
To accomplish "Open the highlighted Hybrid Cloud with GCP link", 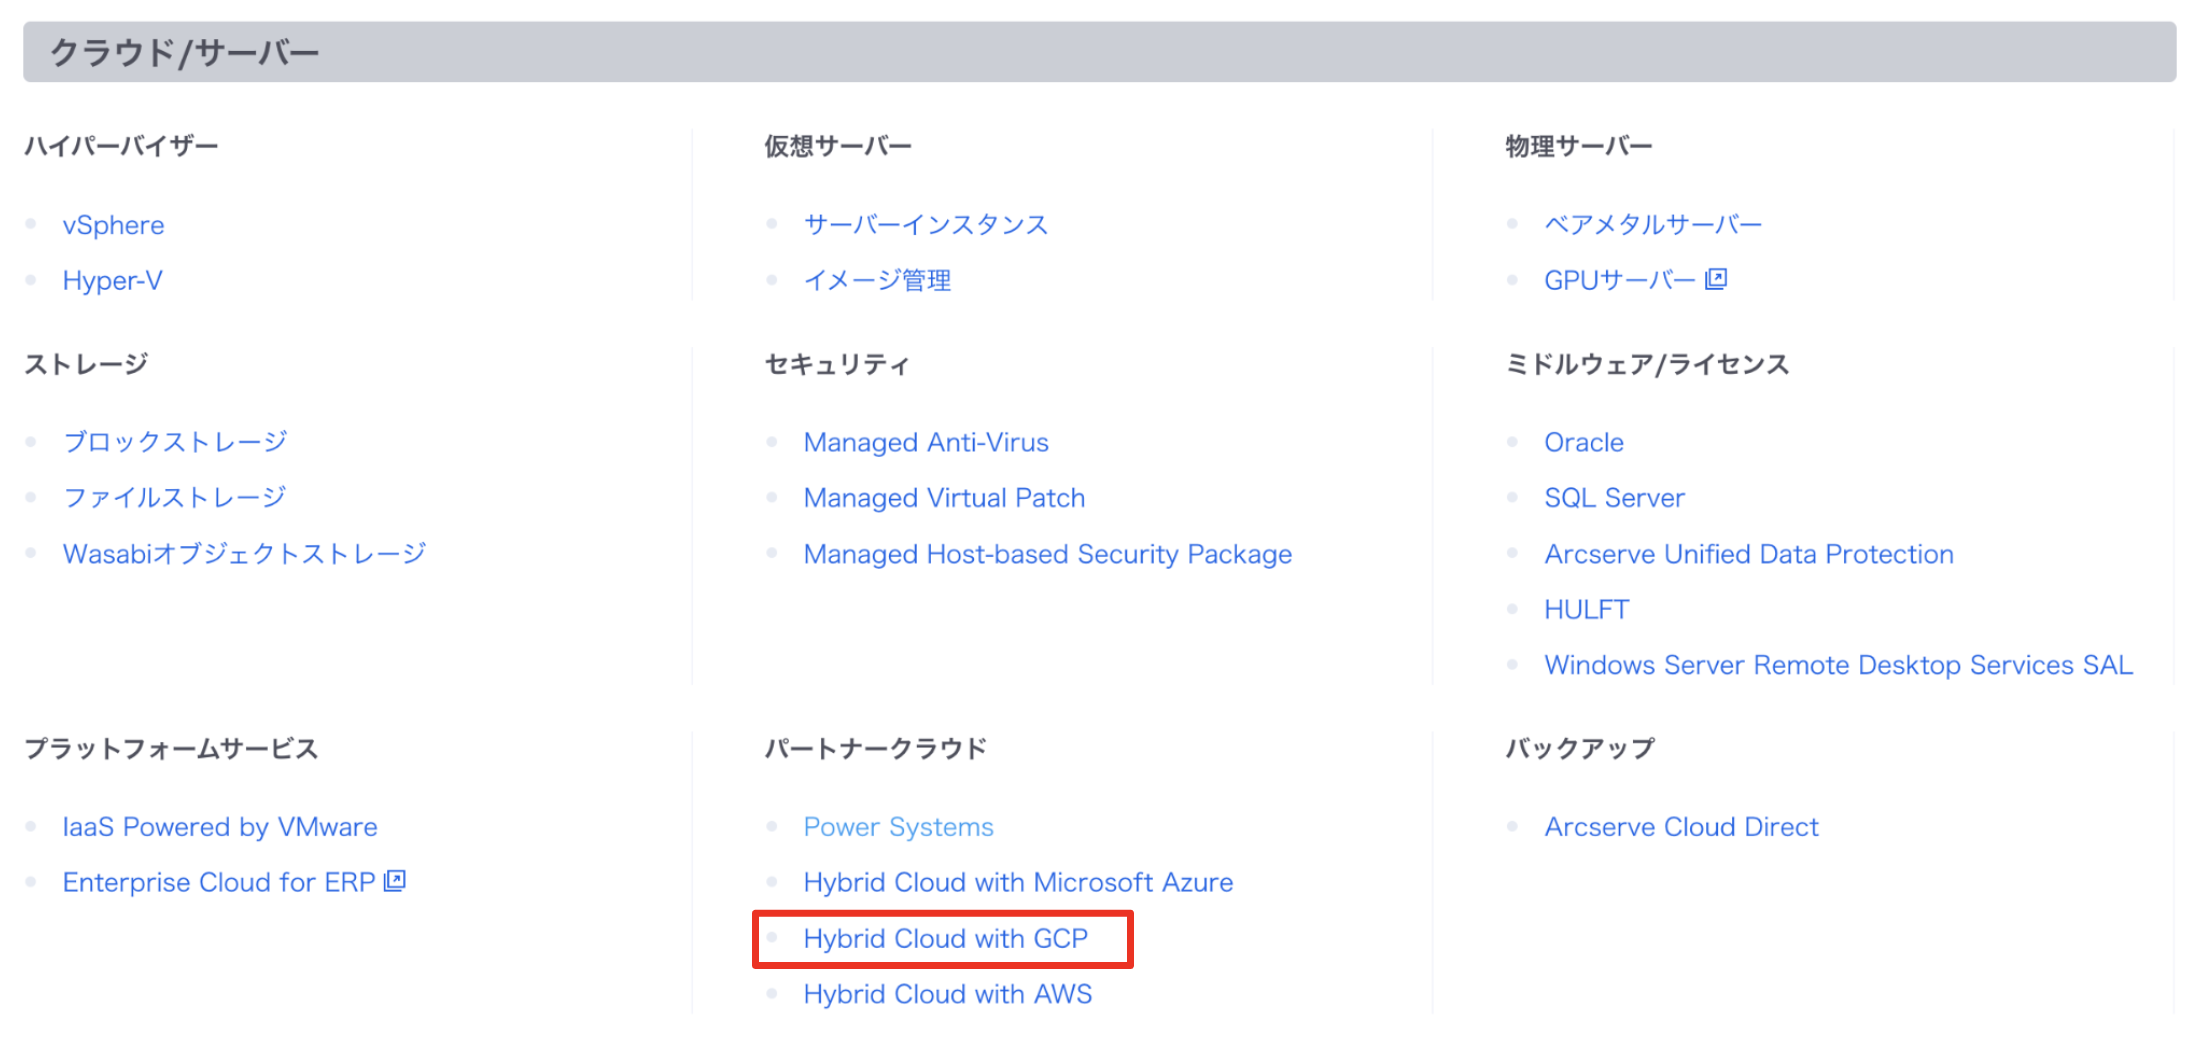I will pos(945,938).
